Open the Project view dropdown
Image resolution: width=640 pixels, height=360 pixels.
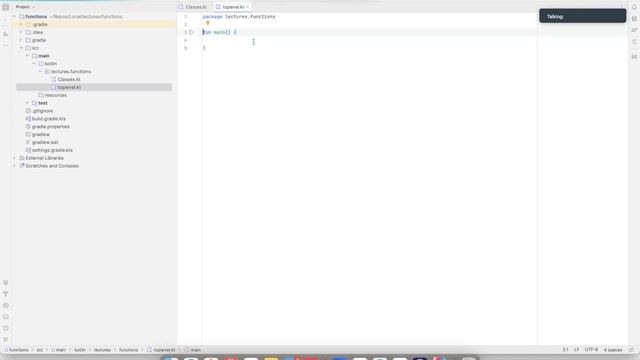pos(25,7)
